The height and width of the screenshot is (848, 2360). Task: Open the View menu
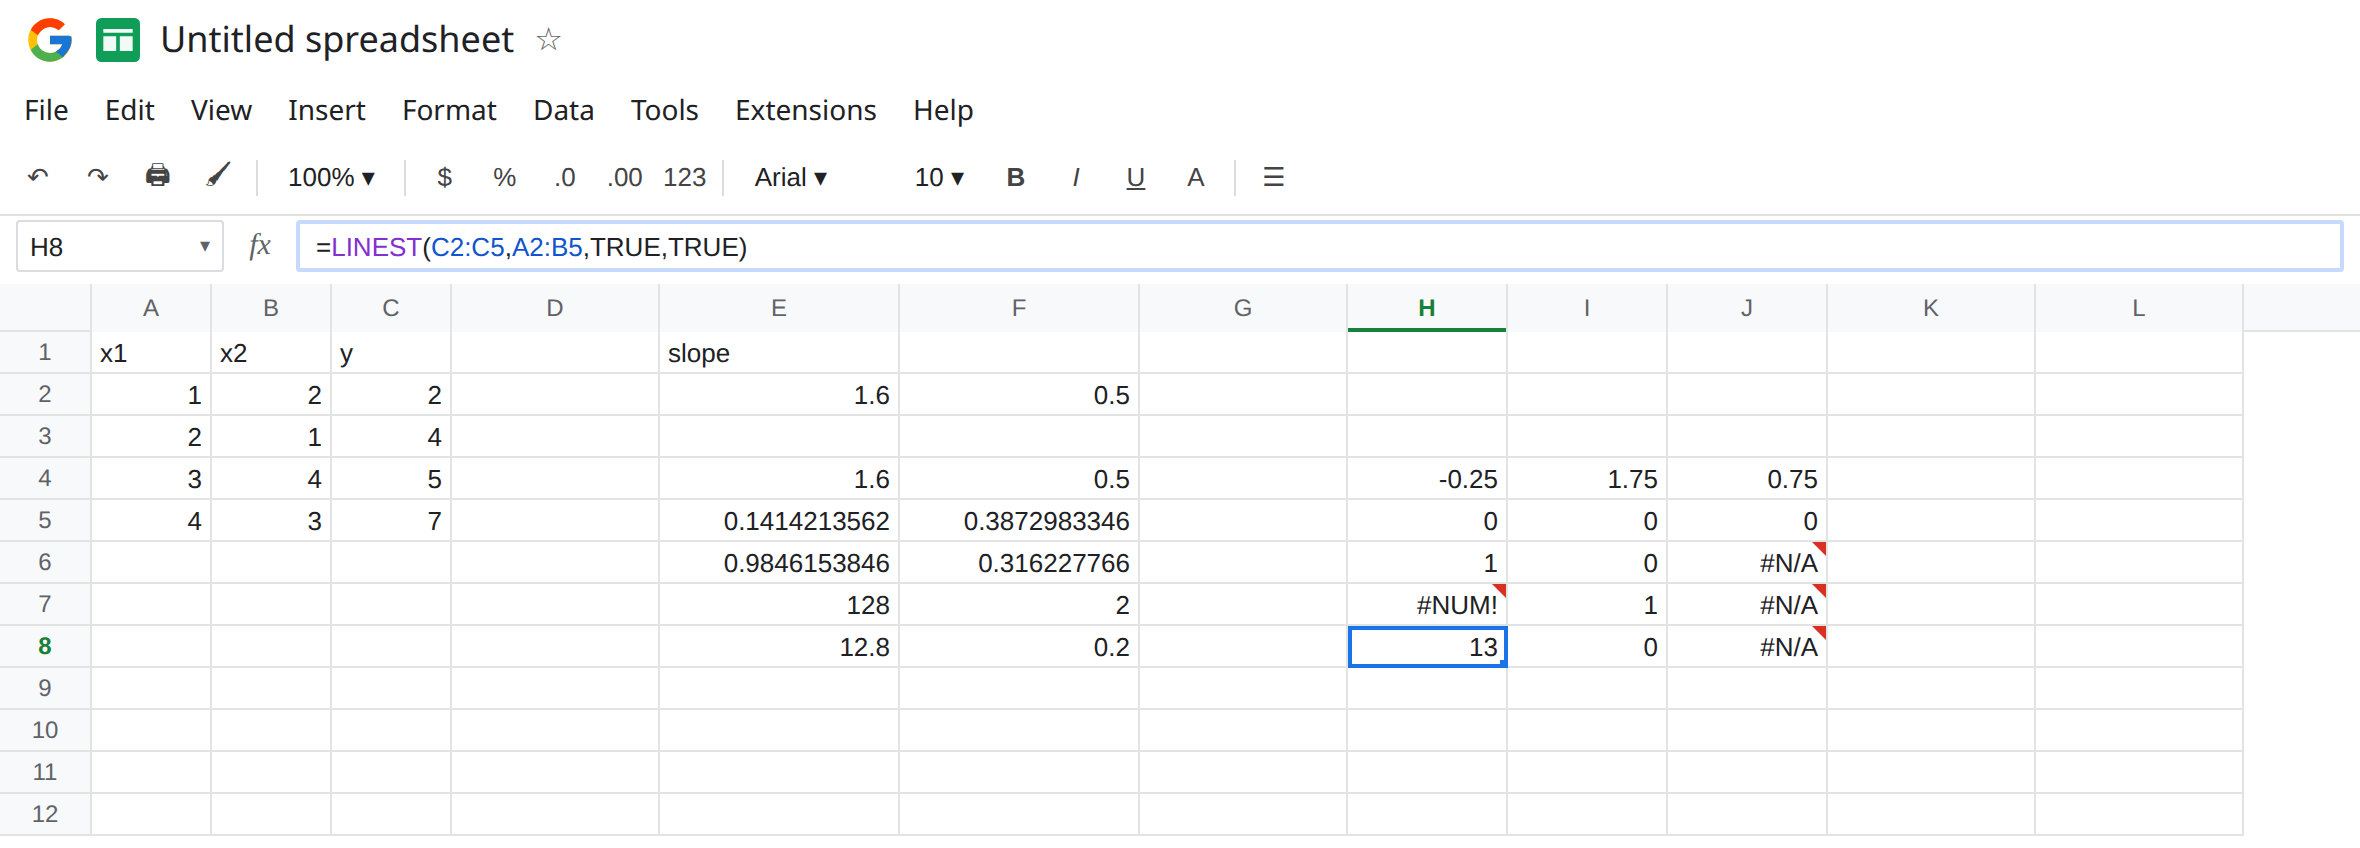[x=221, y=110]
